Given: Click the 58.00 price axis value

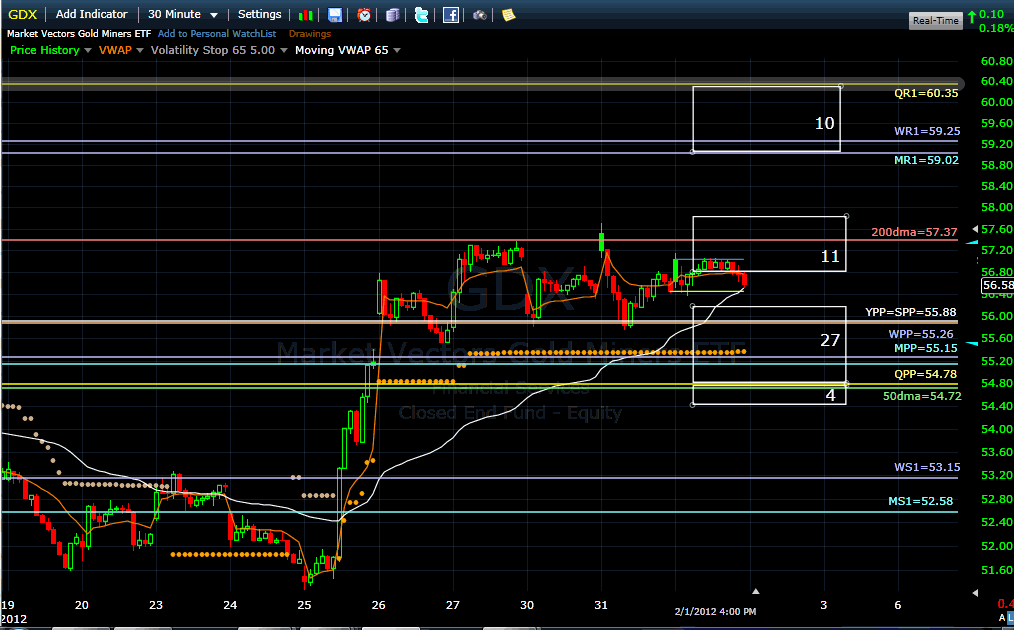Looking at the screenshot, I should [997, 207].
